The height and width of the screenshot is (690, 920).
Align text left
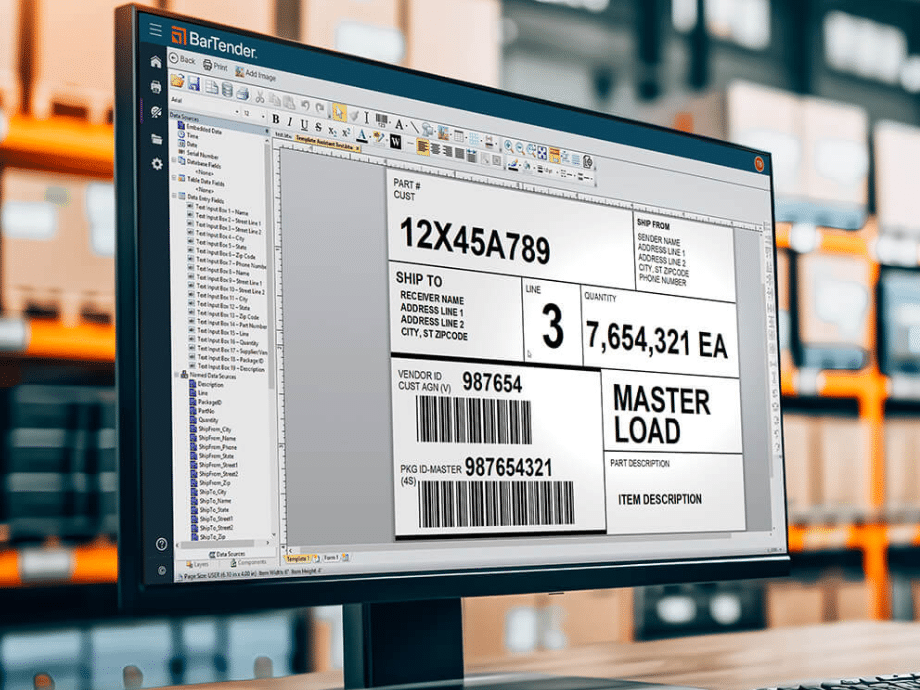tap(422, 147)
